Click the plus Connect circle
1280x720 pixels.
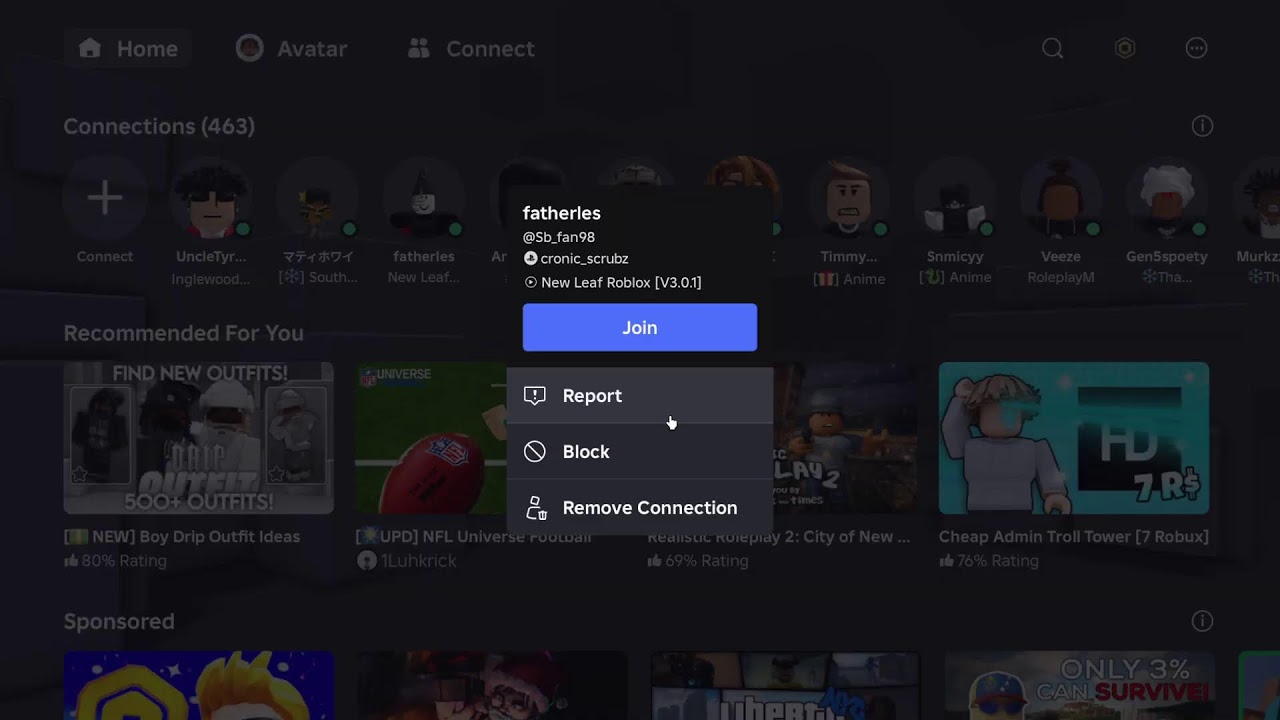point(105,198)
